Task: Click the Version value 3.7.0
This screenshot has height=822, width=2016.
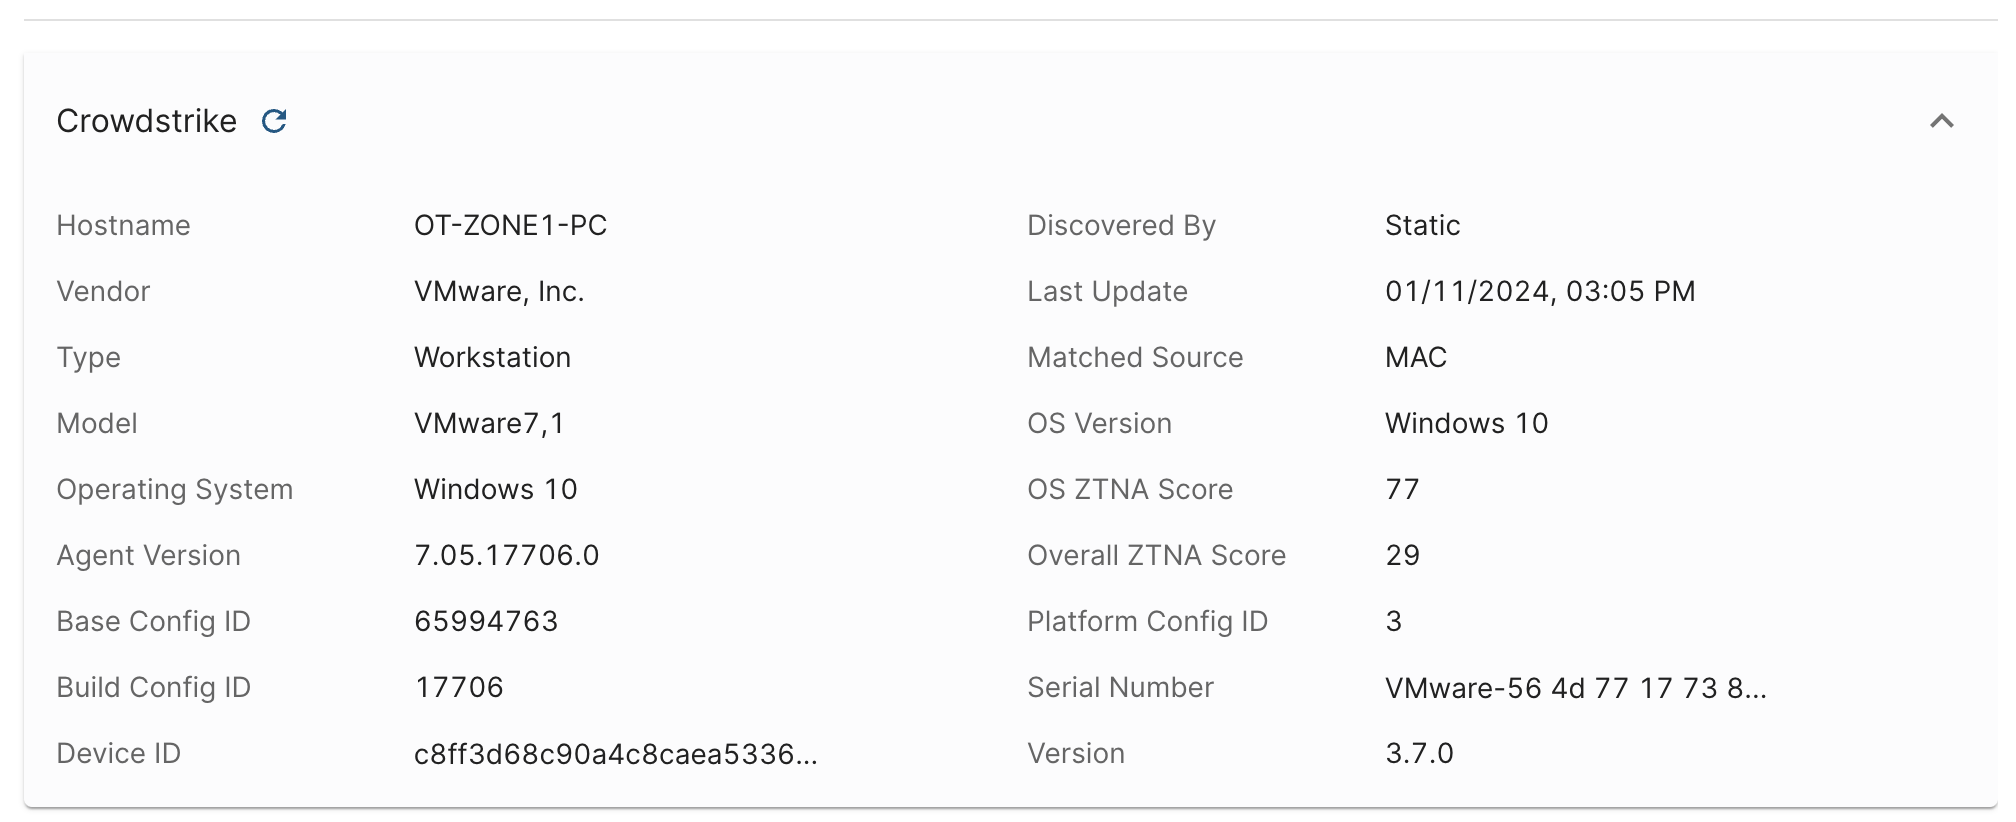Action: (x=1419, y=754)
